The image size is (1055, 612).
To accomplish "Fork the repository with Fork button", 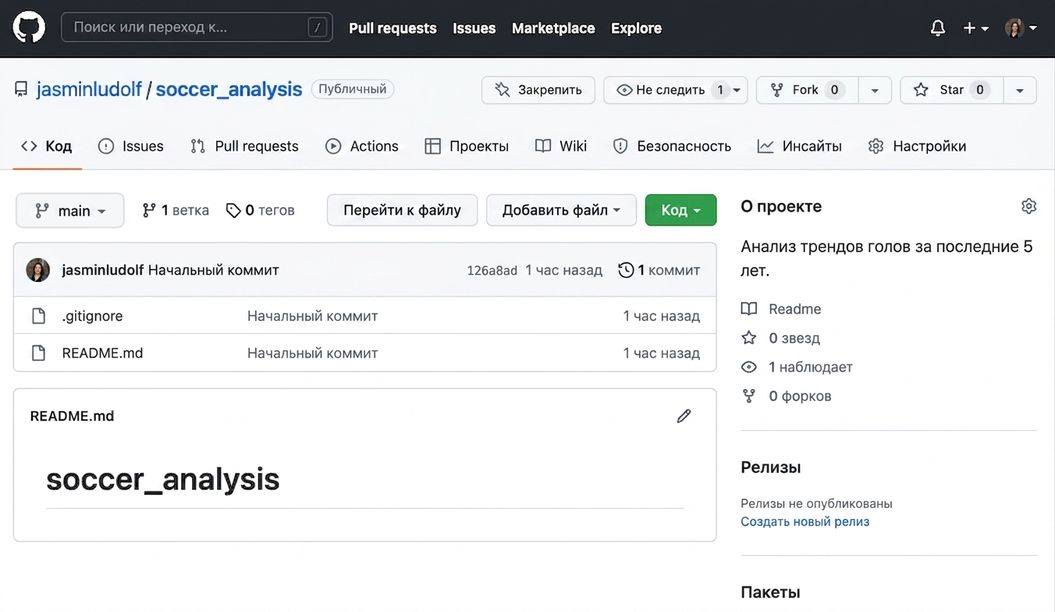I will coord(807,90).
